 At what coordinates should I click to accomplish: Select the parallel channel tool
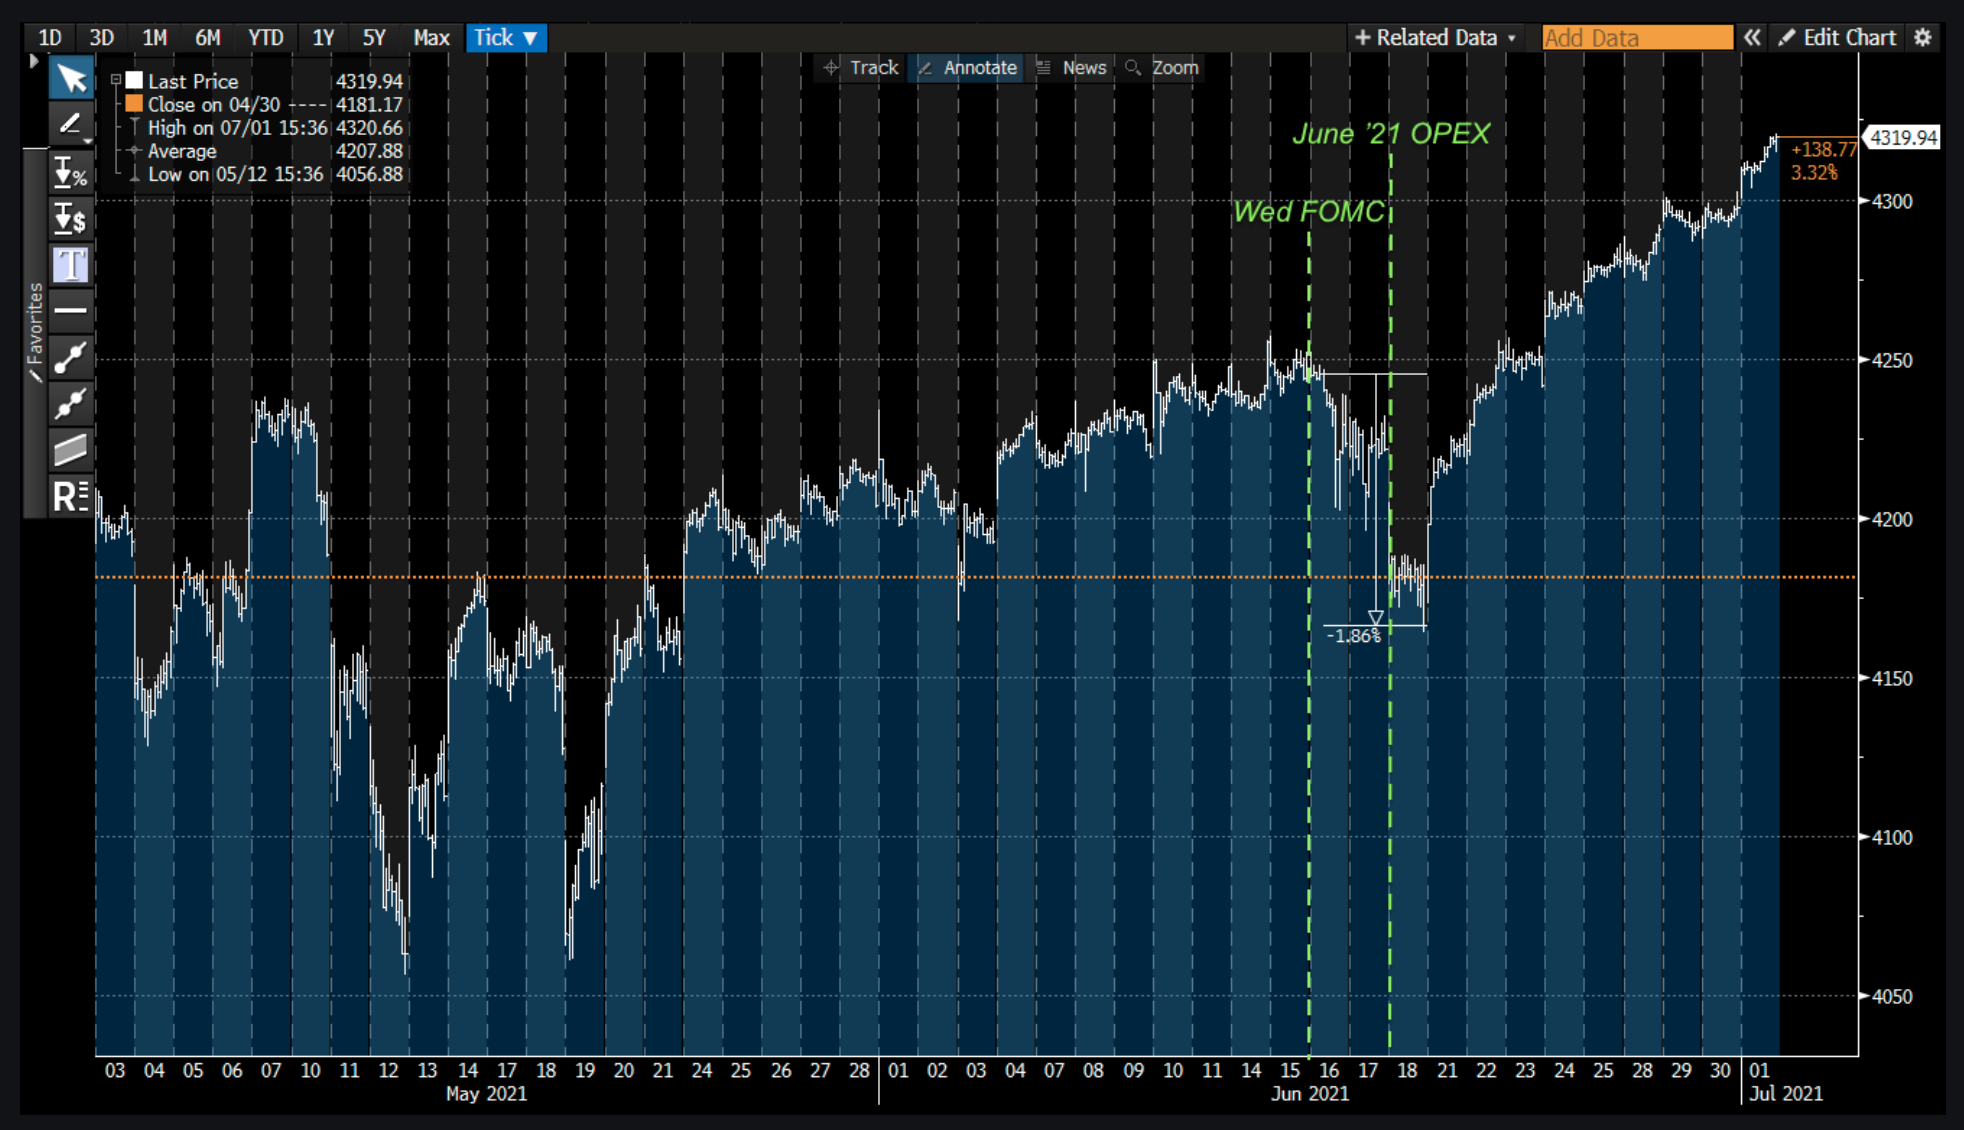point(71,450)
